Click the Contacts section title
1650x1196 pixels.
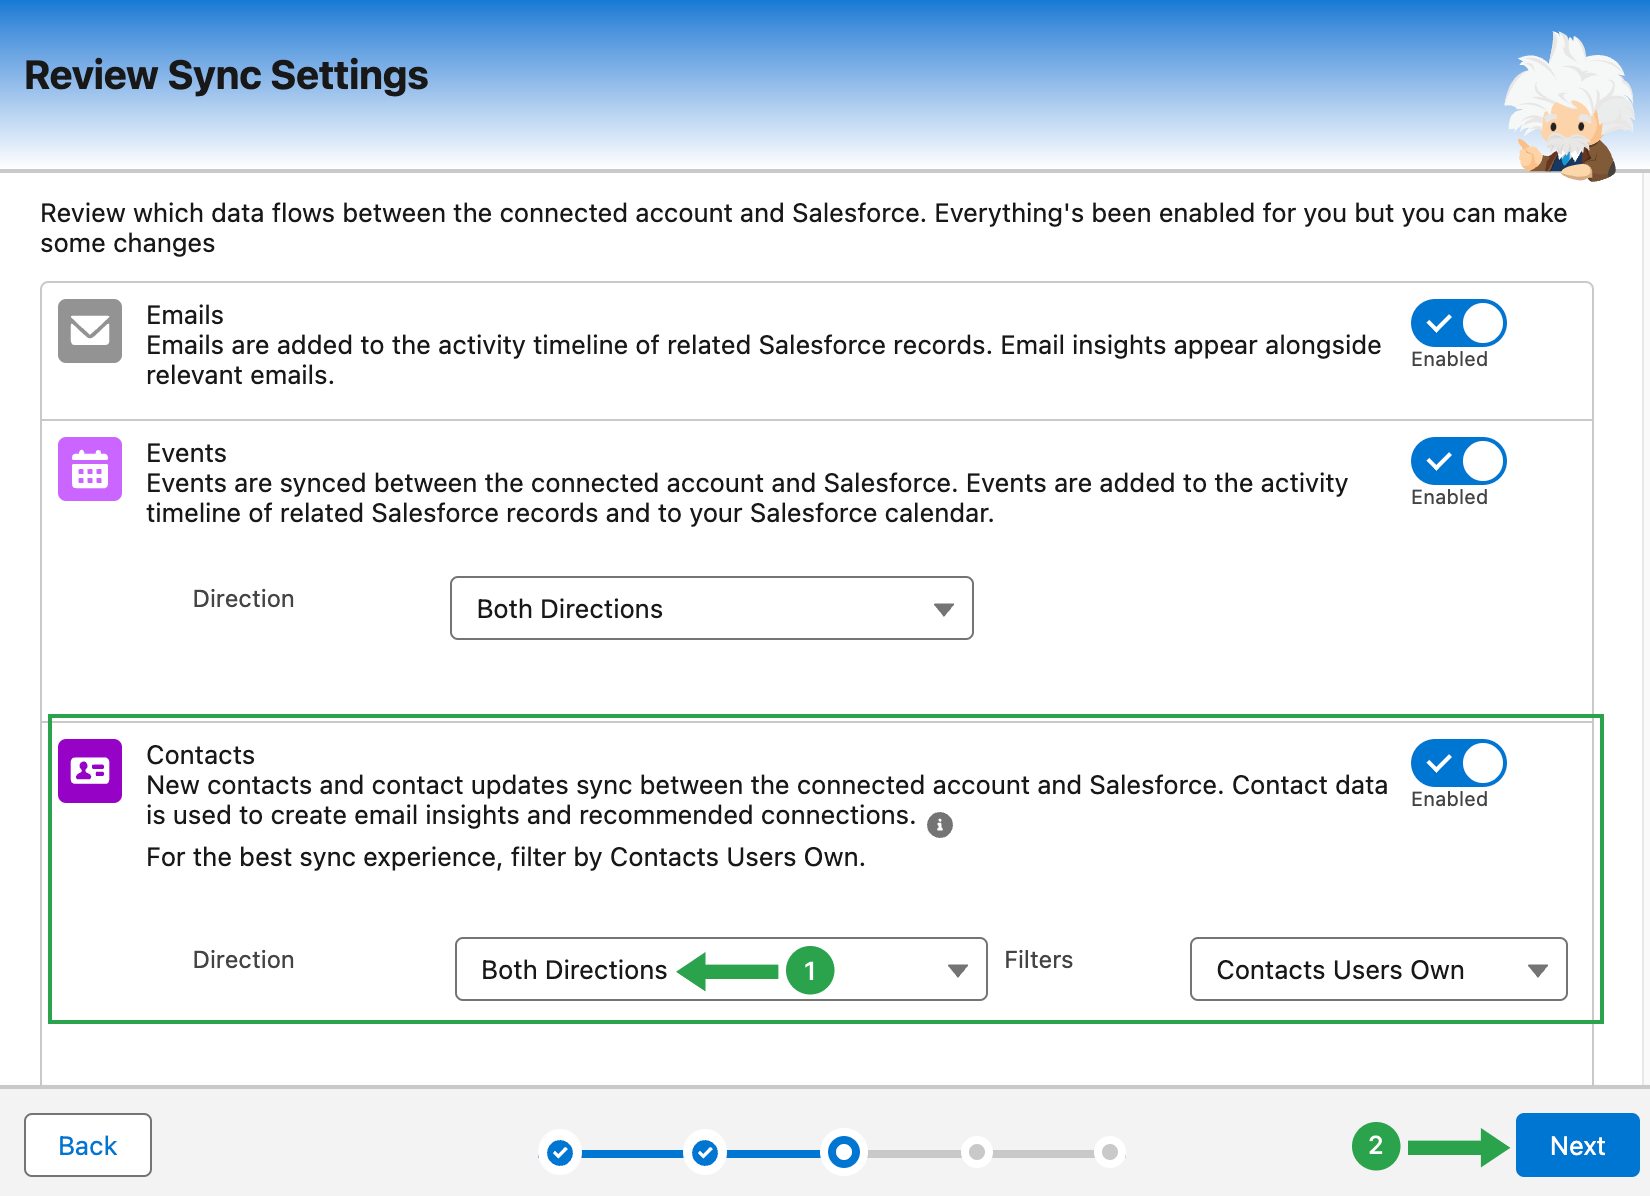pos(200,755)
